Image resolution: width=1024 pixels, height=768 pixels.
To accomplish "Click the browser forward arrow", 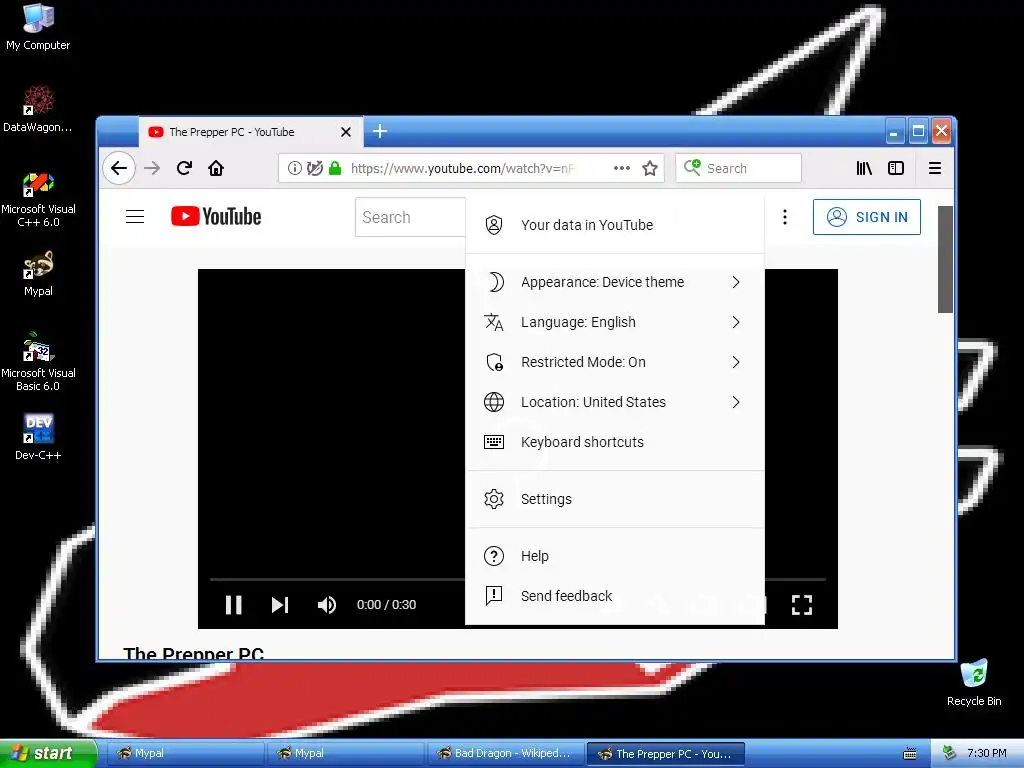I will click(152, 168).
